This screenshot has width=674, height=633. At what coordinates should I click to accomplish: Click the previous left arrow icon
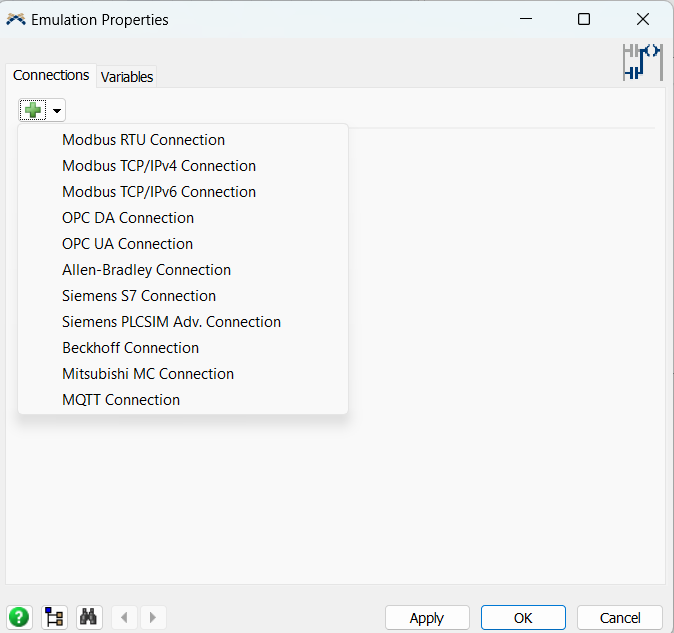(x=124, y=618)
